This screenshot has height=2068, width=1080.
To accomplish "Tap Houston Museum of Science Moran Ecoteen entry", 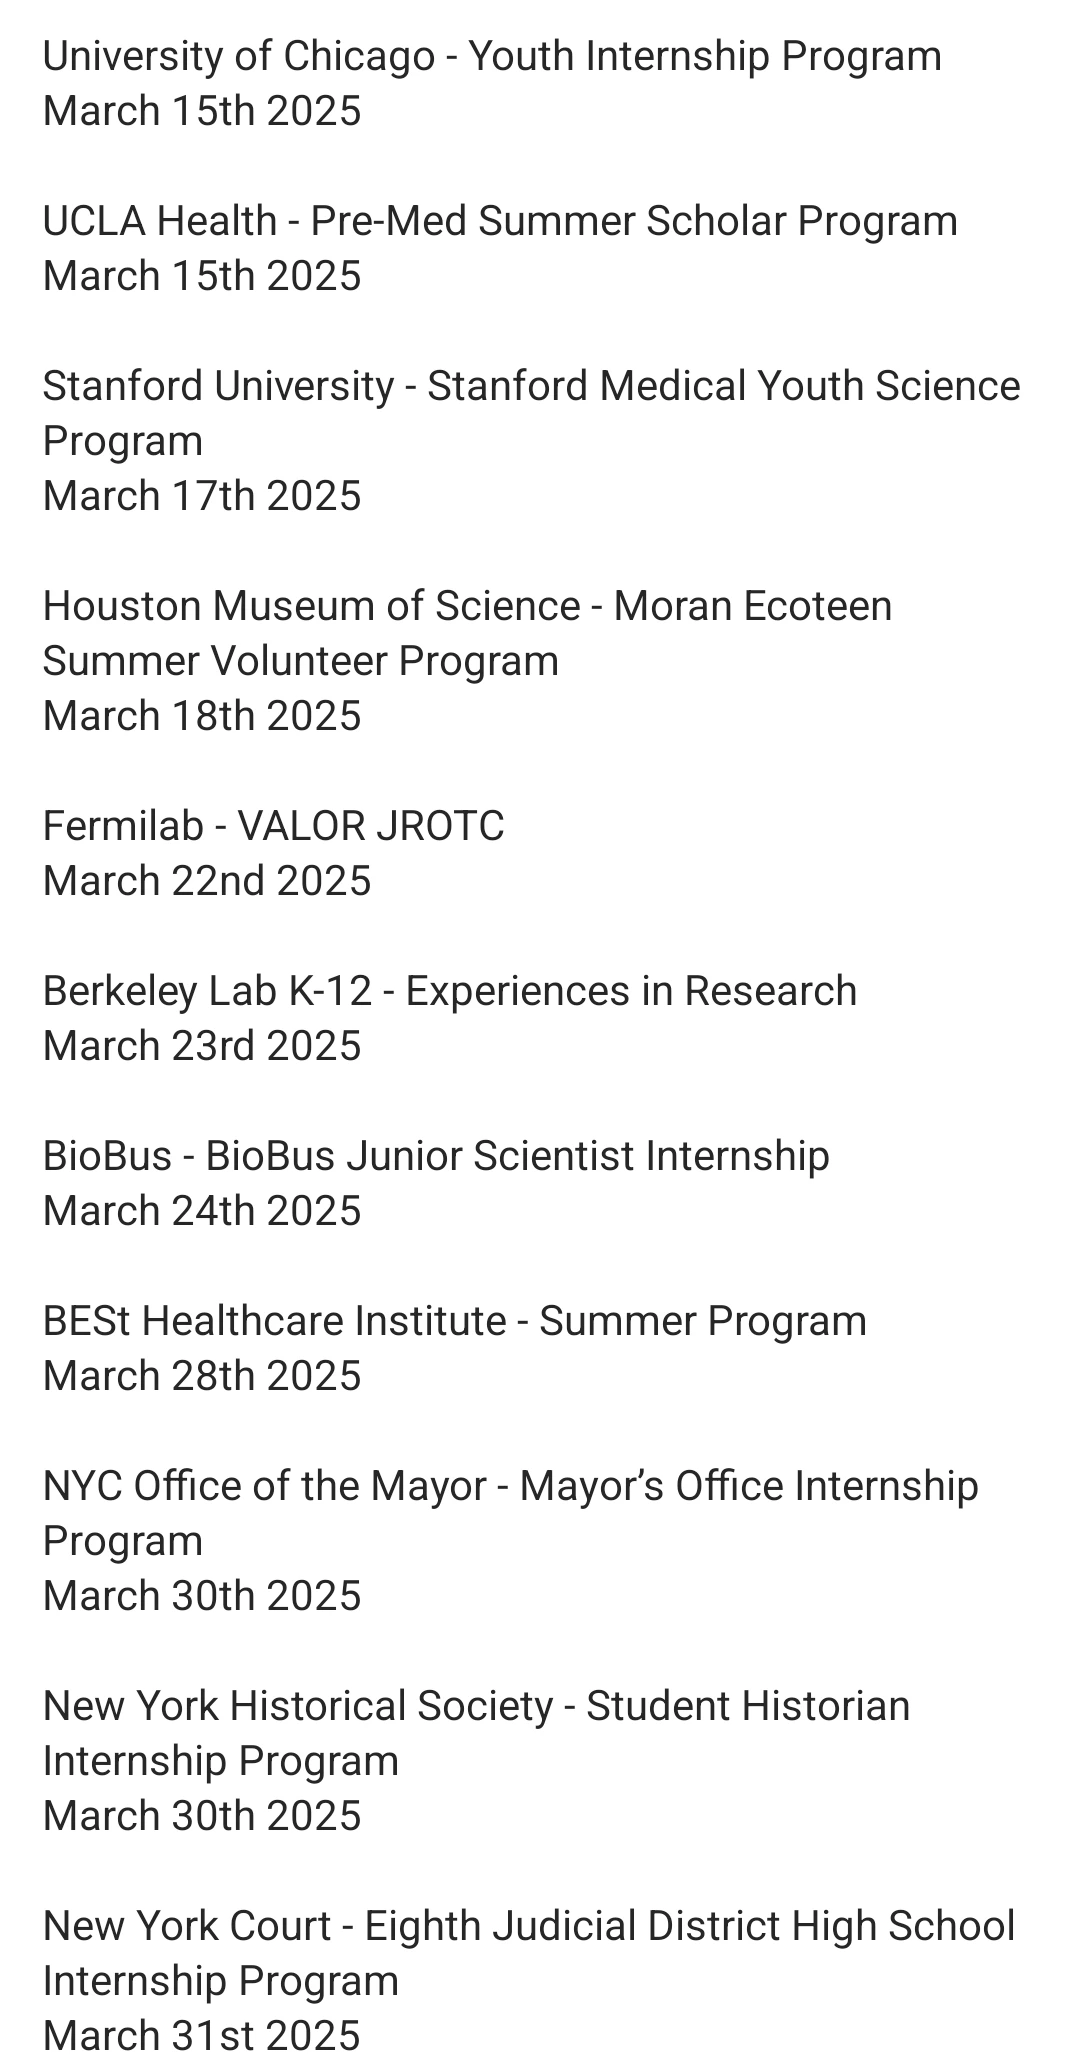I will click(x=467, y=633).
